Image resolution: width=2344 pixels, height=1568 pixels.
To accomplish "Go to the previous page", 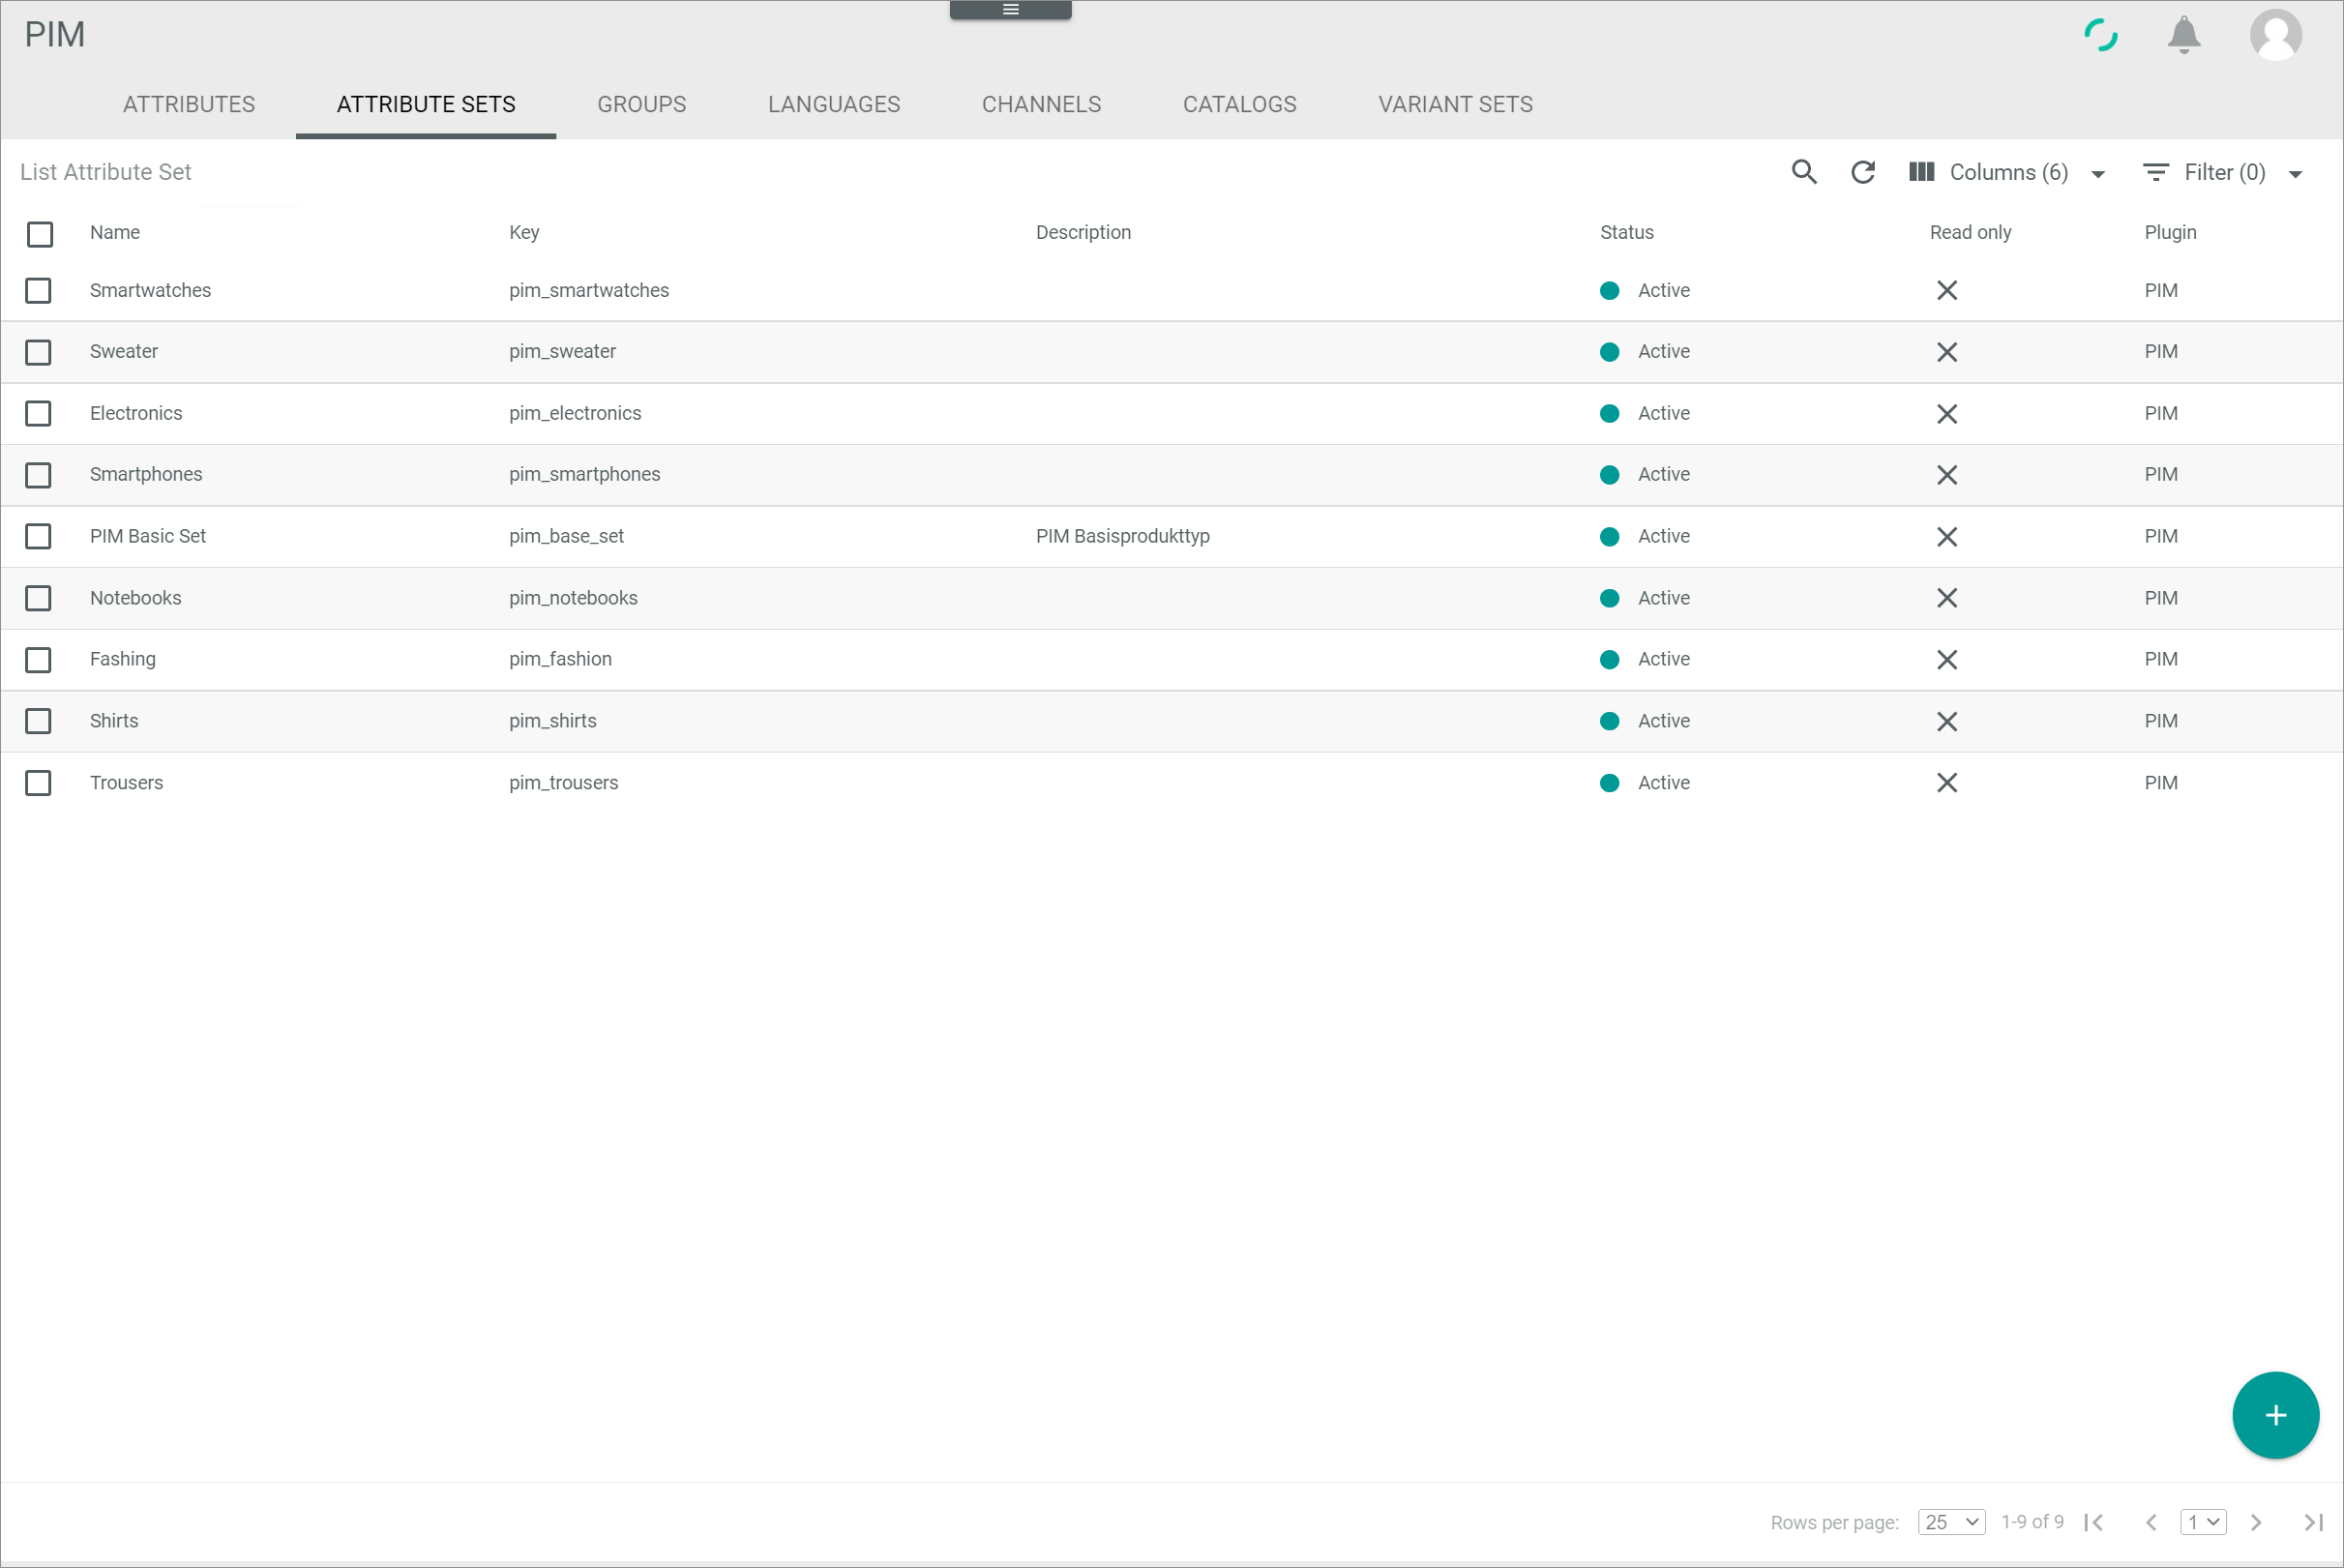I will 2150,1522.
